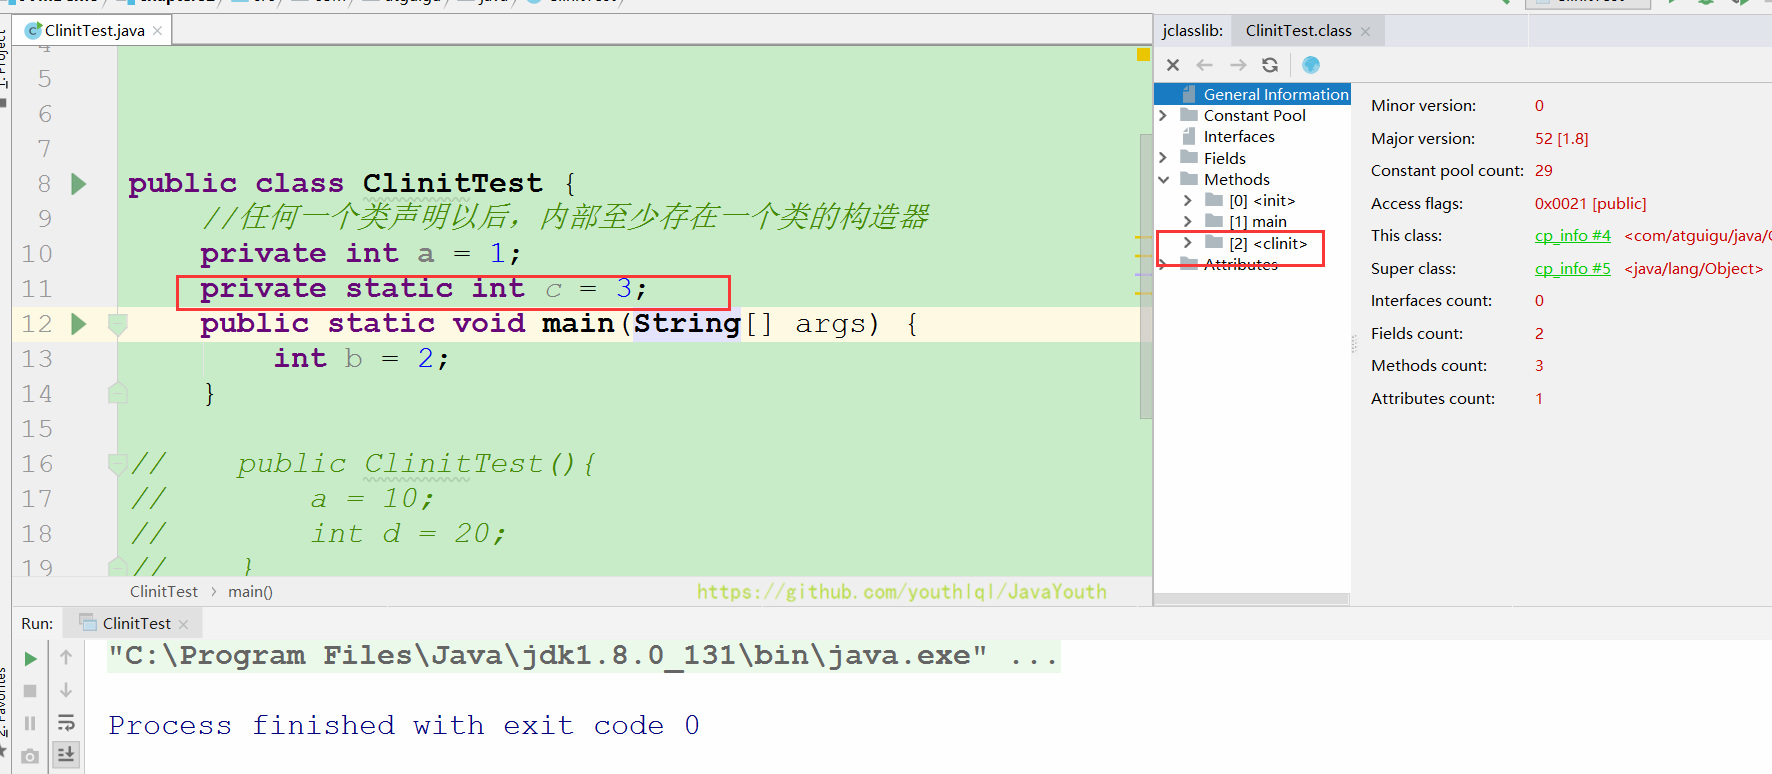The width and height of the screenshot is (1772, 774).
Task: Click jclasslib close X toolbar icon
Action: pyautogui.click(x=1173, y=65)
